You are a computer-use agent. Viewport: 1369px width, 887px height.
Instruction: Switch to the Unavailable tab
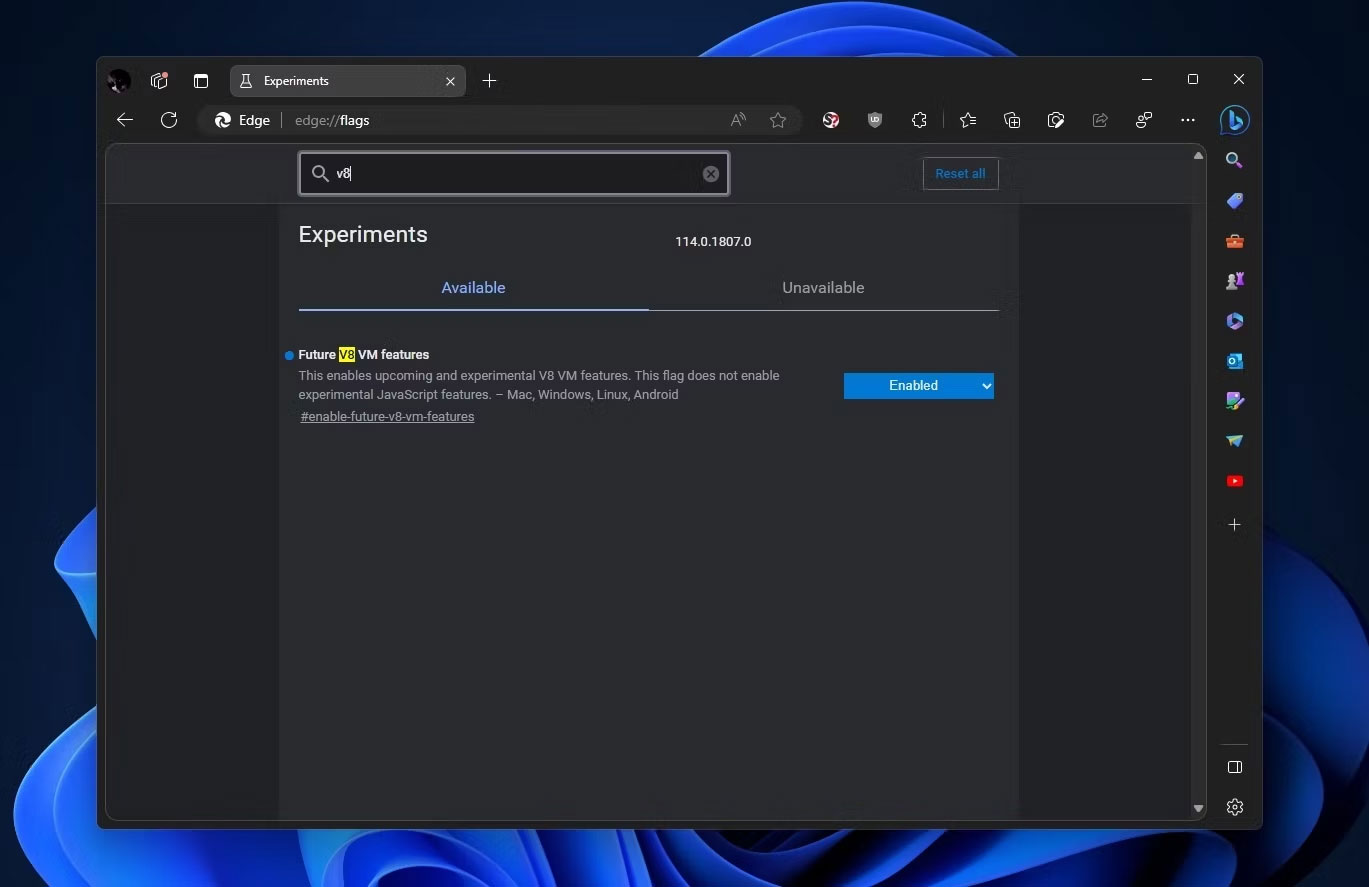[x=823, y=288]
